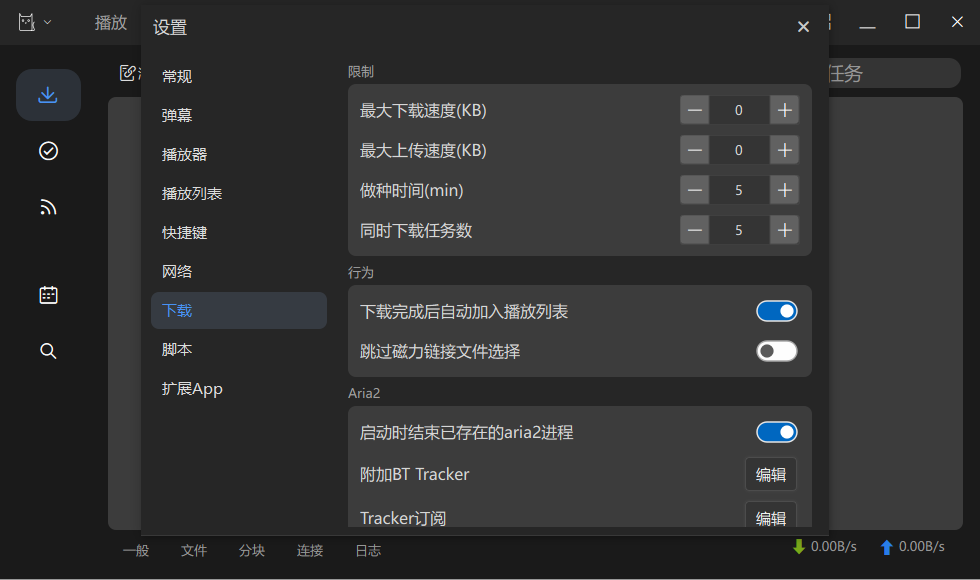Image resolution: width=980 pixels, height=580 pixels.
Task: Select the 下载 settings category
Action: [x=239, y=311]
